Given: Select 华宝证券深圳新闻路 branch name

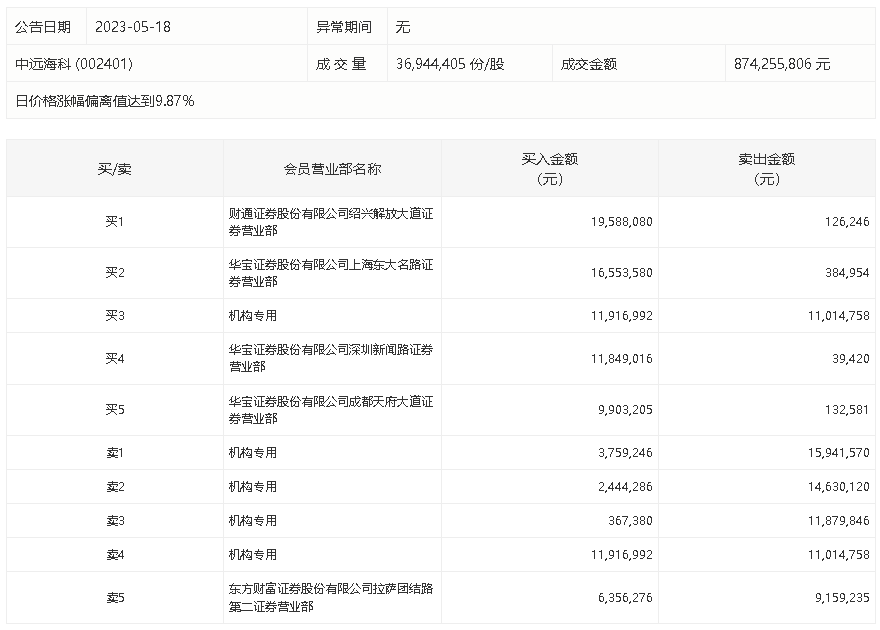Looking at the screenshot, I should tap(331, 358).
